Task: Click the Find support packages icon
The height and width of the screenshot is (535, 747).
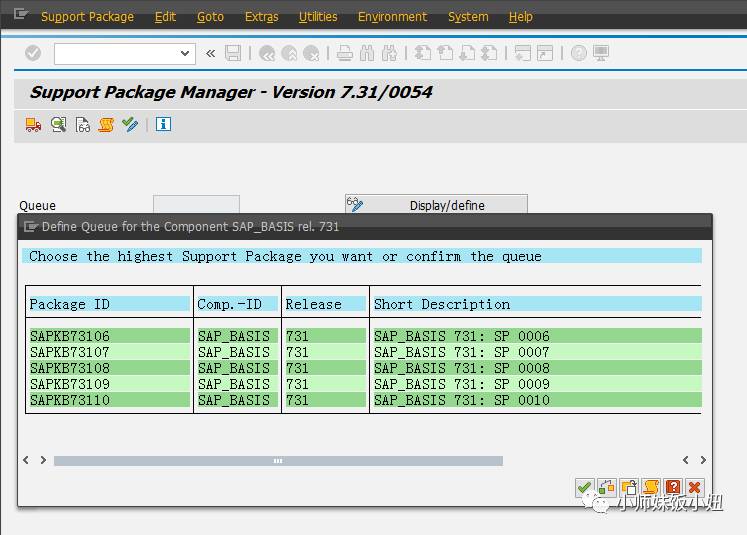Action: click(x=59, y=125)
